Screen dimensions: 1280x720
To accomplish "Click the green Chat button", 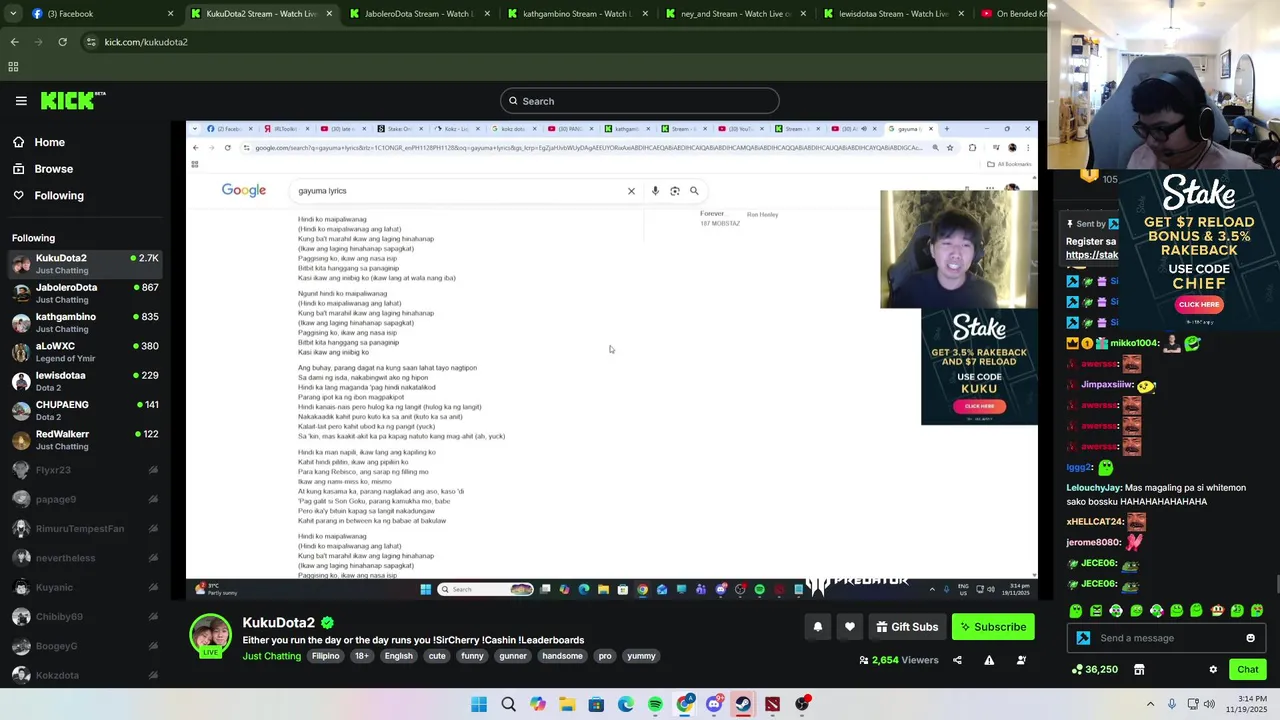I will click(x=1248, y=670).
